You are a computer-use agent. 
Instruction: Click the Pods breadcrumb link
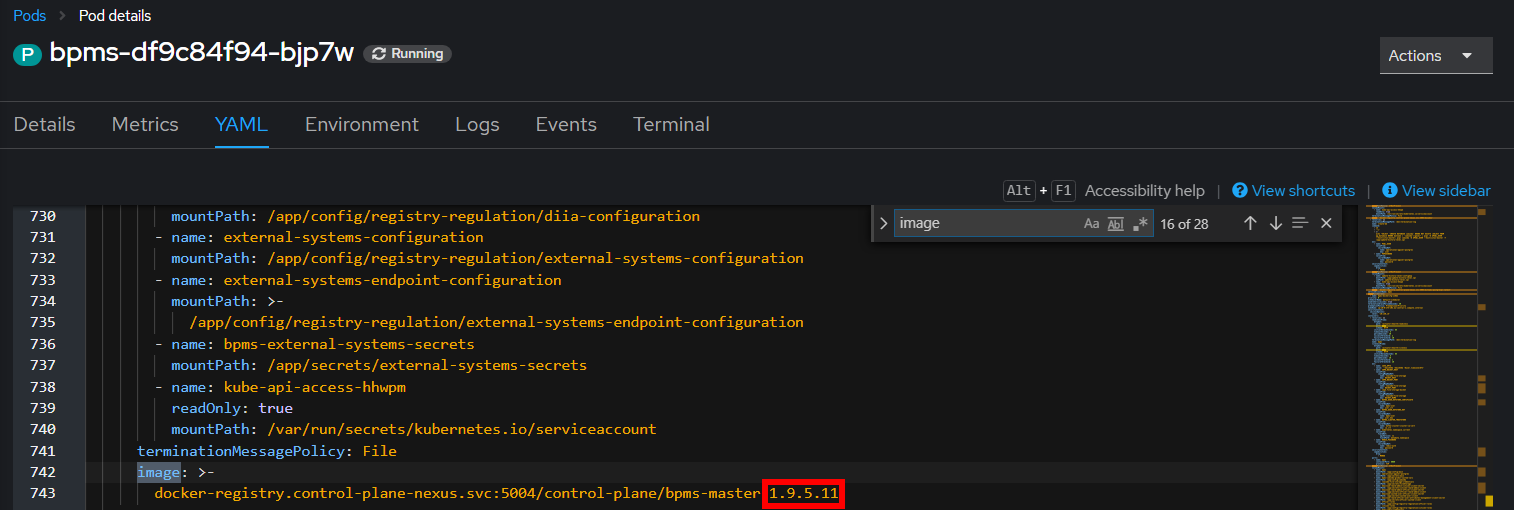pos(30,16)
